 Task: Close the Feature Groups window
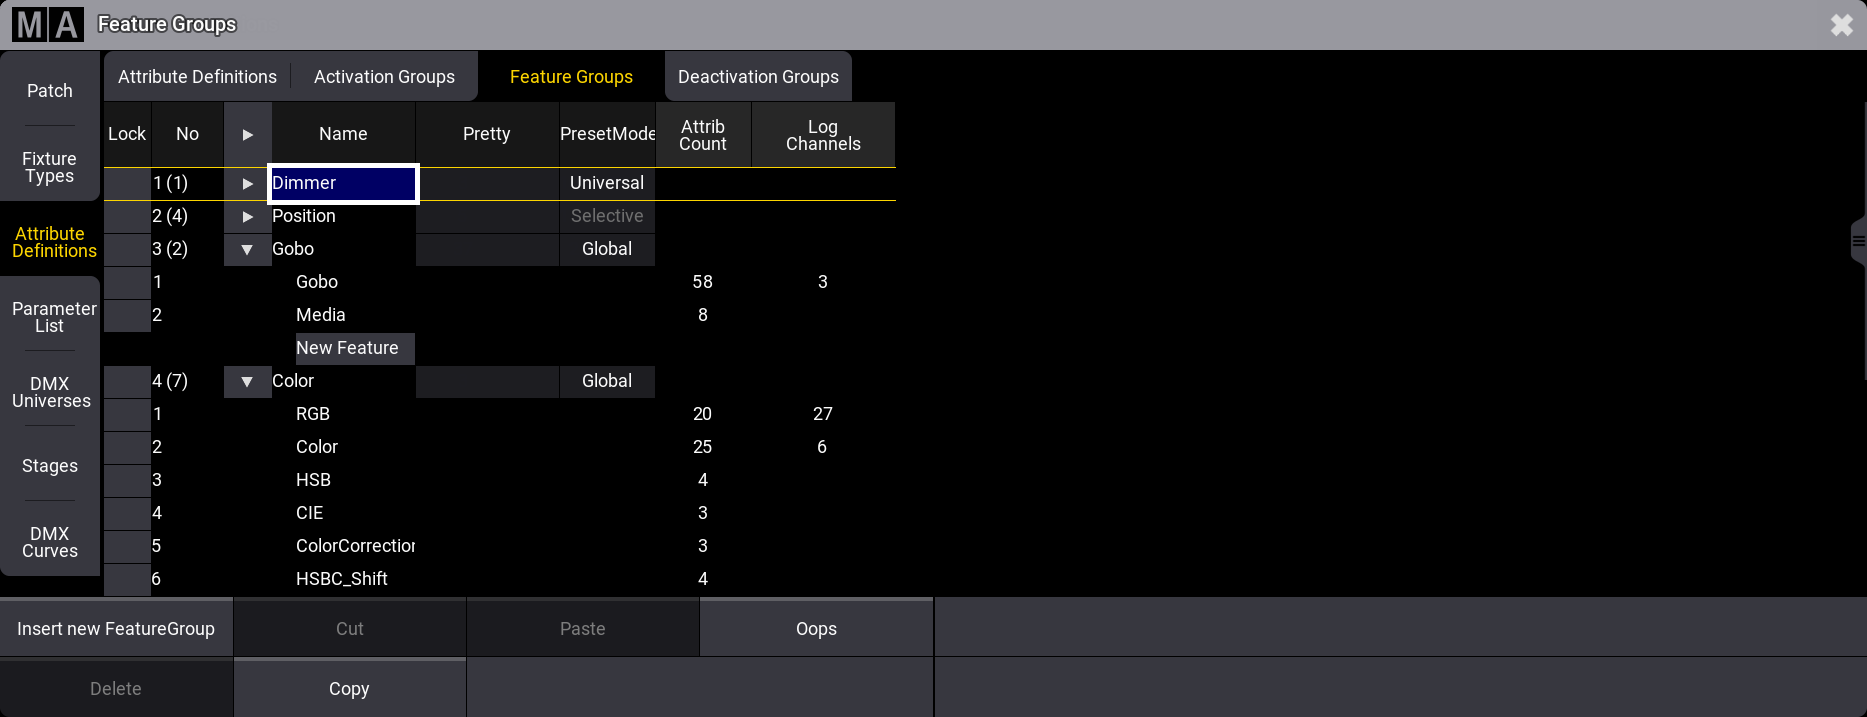click(1841, 25)
